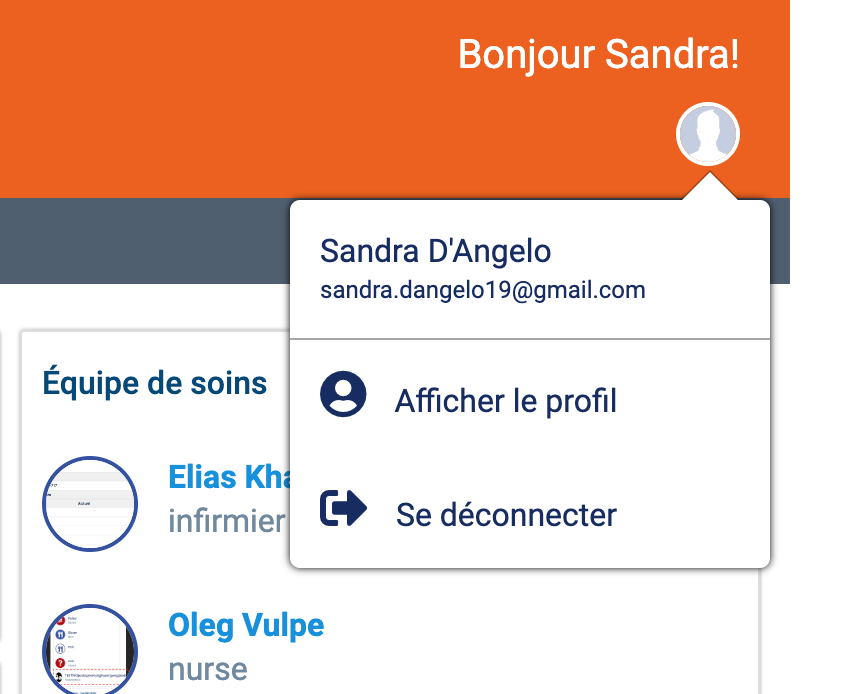Click the person icon beside Afficher le profil
Viewport: 868px width, 694px height.
pos(343,393)
